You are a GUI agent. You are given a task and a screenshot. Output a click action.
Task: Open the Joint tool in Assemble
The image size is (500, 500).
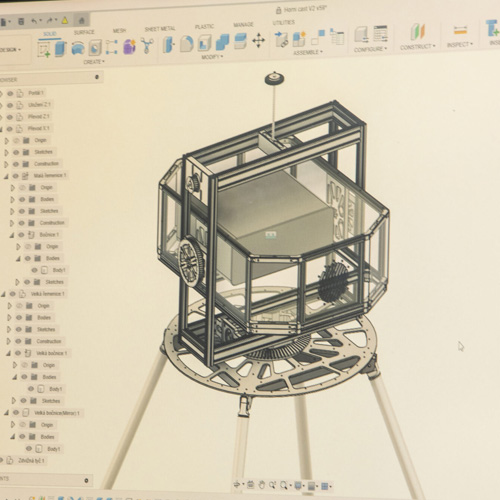click(x=282, y=40)
